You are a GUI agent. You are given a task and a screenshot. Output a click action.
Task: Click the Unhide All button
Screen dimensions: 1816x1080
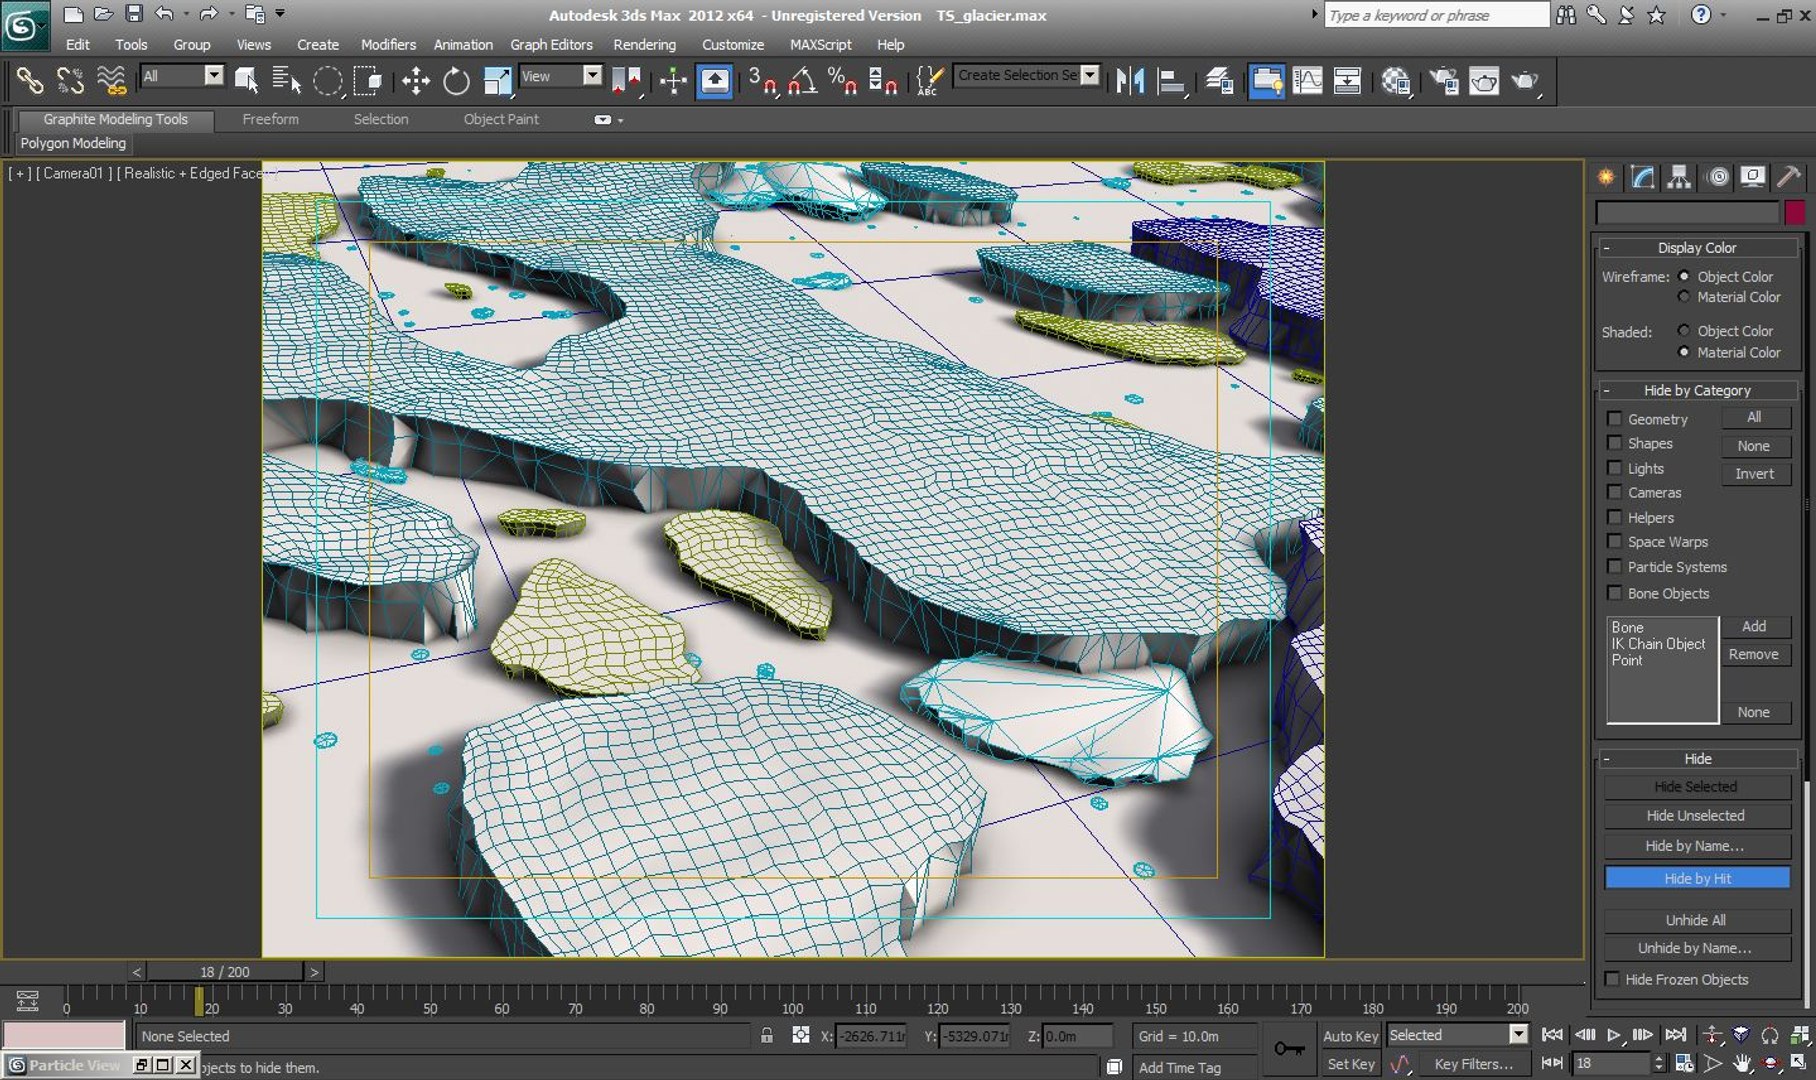[1696, 920]
